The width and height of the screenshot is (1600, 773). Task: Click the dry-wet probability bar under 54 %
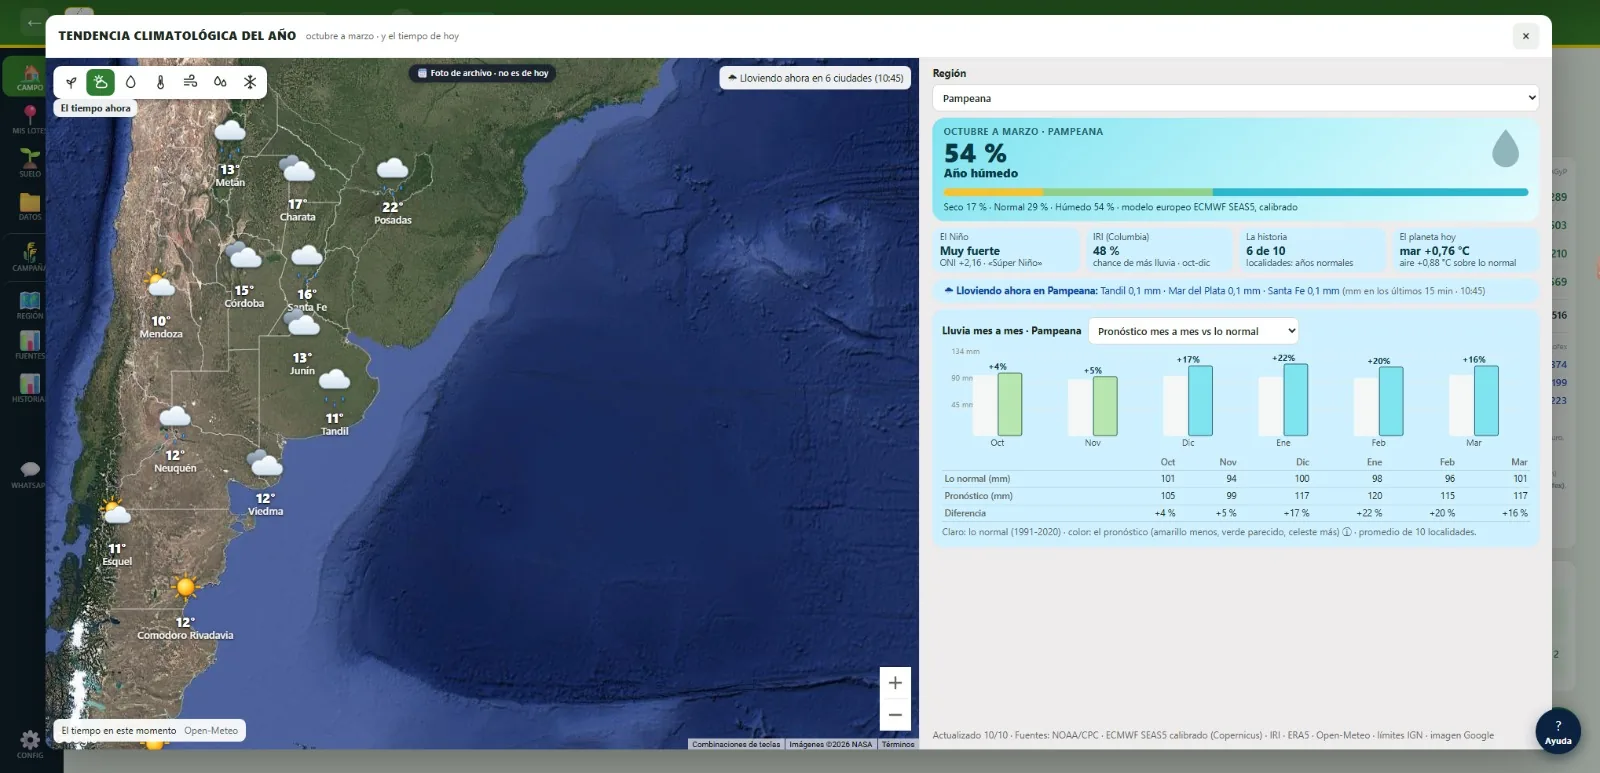click(1235, 192)
